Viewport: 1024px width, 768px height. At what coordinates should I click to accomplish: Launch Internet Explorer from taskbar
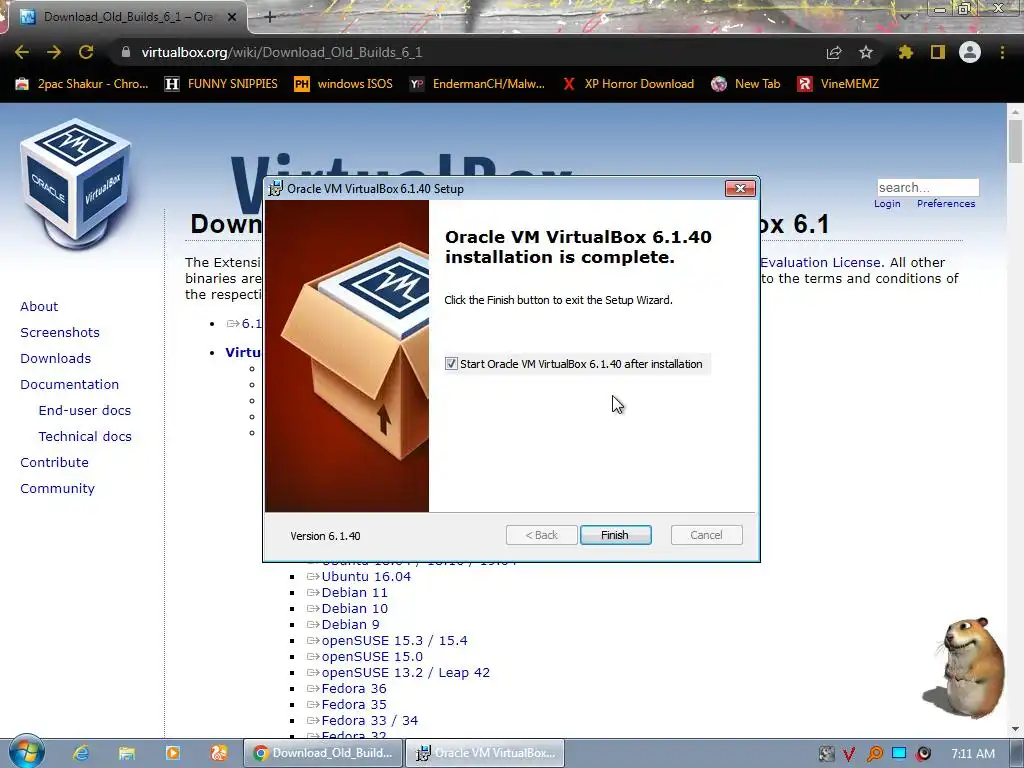pyautogui.click(x=81, y=753)
